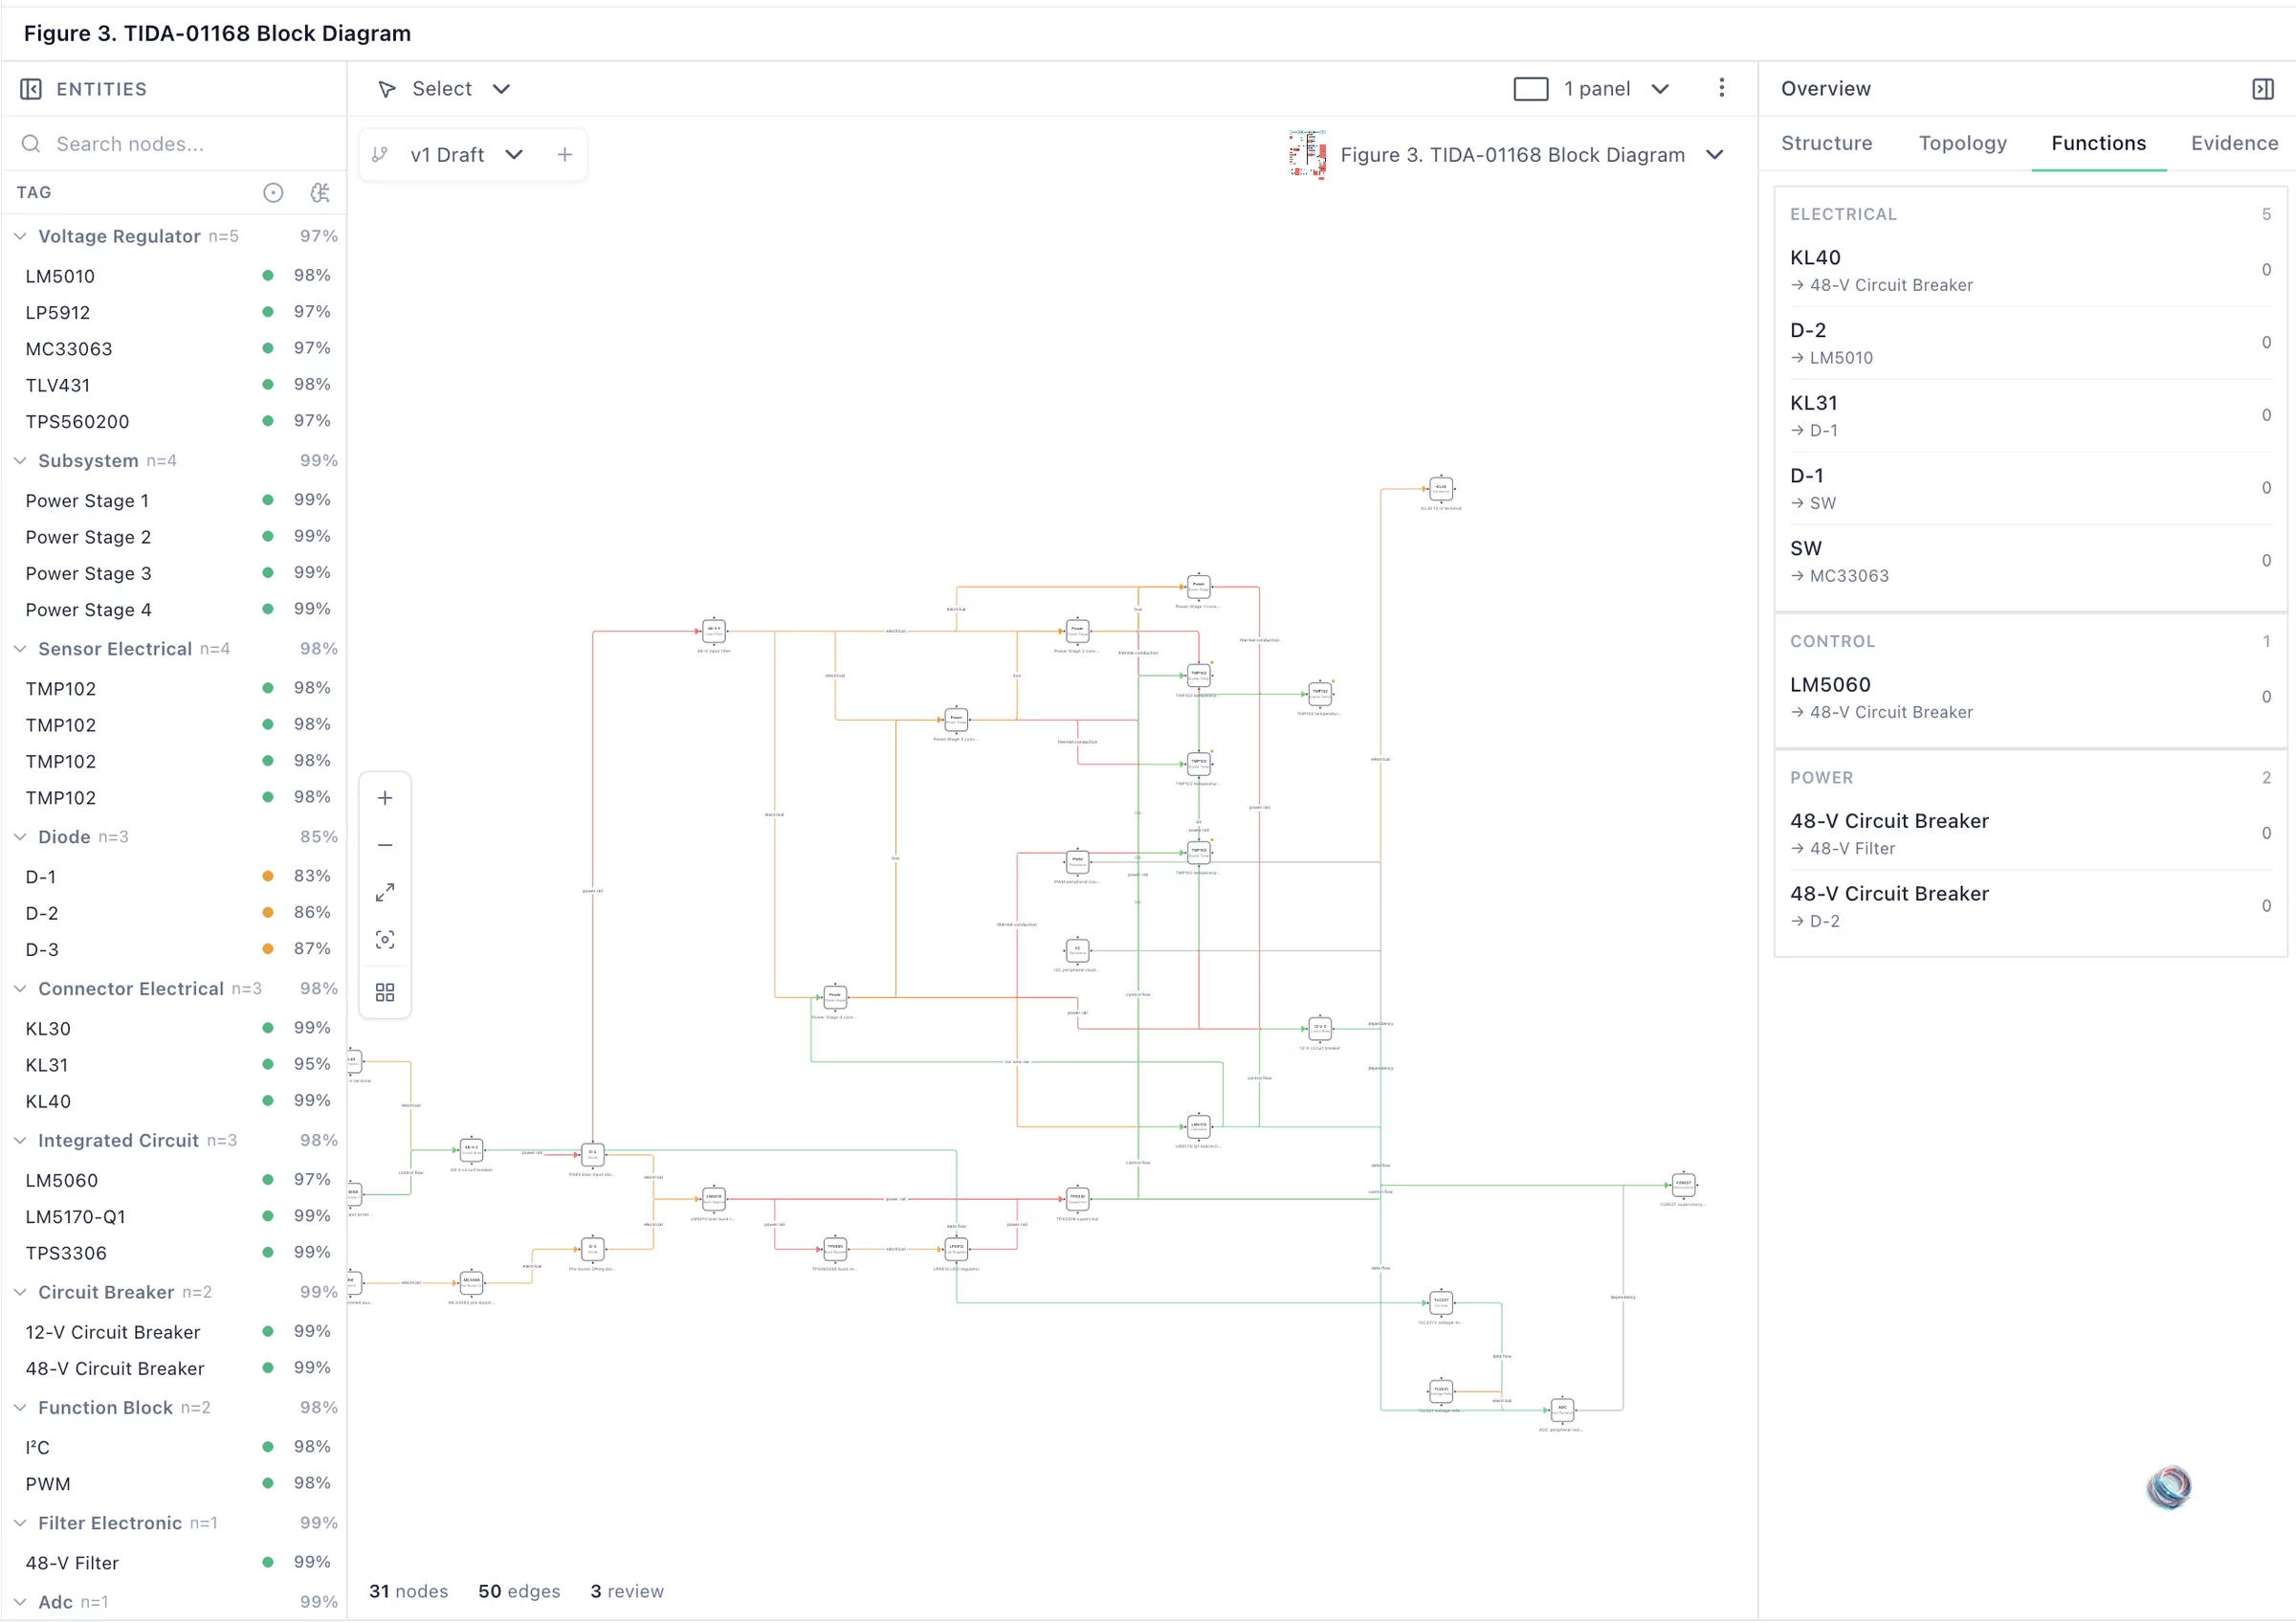This screenshot has height=1623, width=2296.
Task: Collapse the Diode tag group
Action: pyautogui.click(x=20, y=837)
